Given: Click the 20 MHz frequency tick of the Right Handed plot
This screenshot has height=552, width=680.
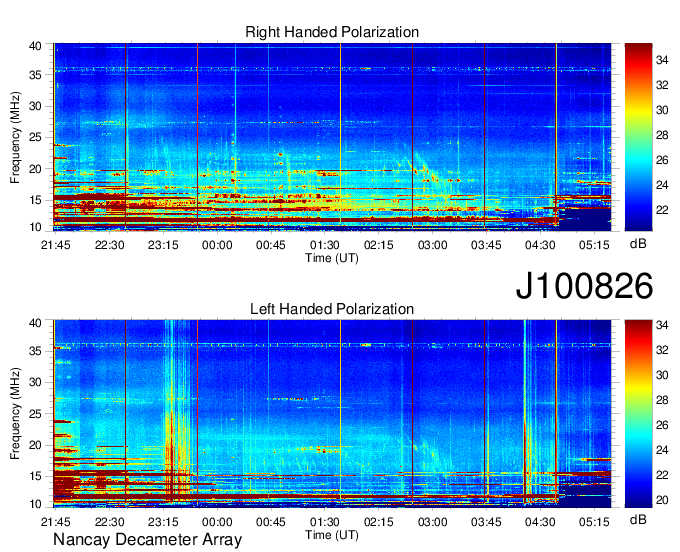Looking at the screenshot, I should 35,169.
